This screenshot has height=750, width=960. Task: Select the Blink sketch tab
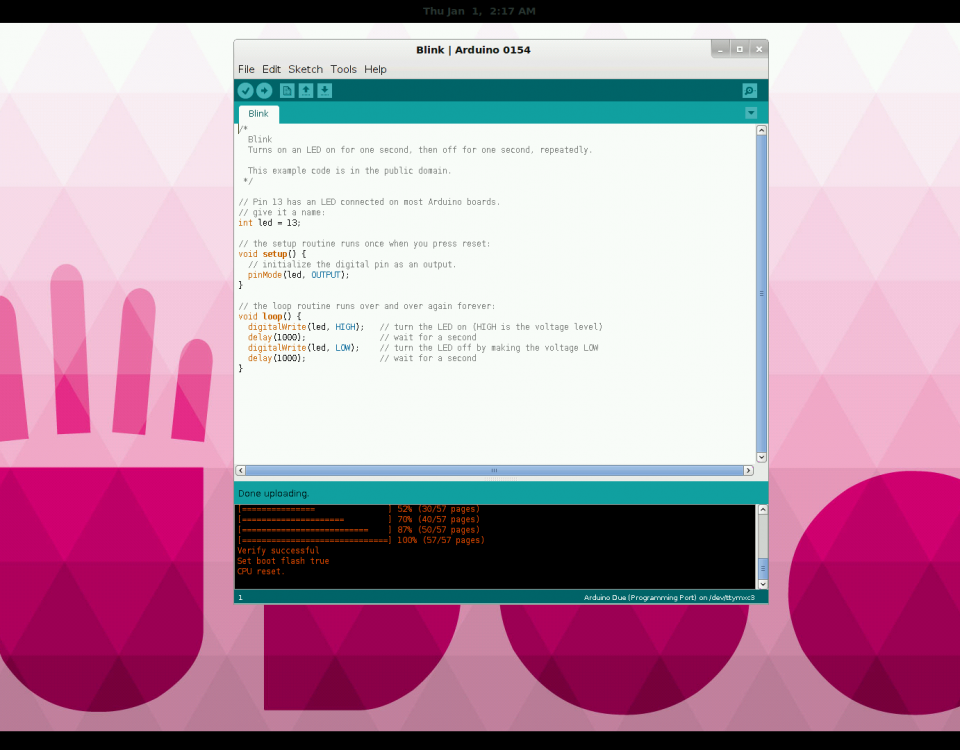pos(258,114)
